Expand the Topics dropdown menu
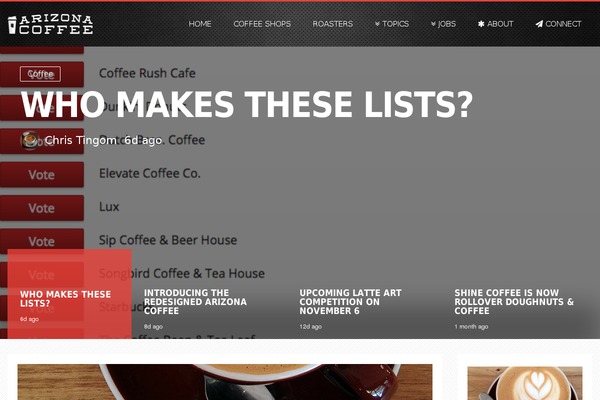 tap(392, 24)
